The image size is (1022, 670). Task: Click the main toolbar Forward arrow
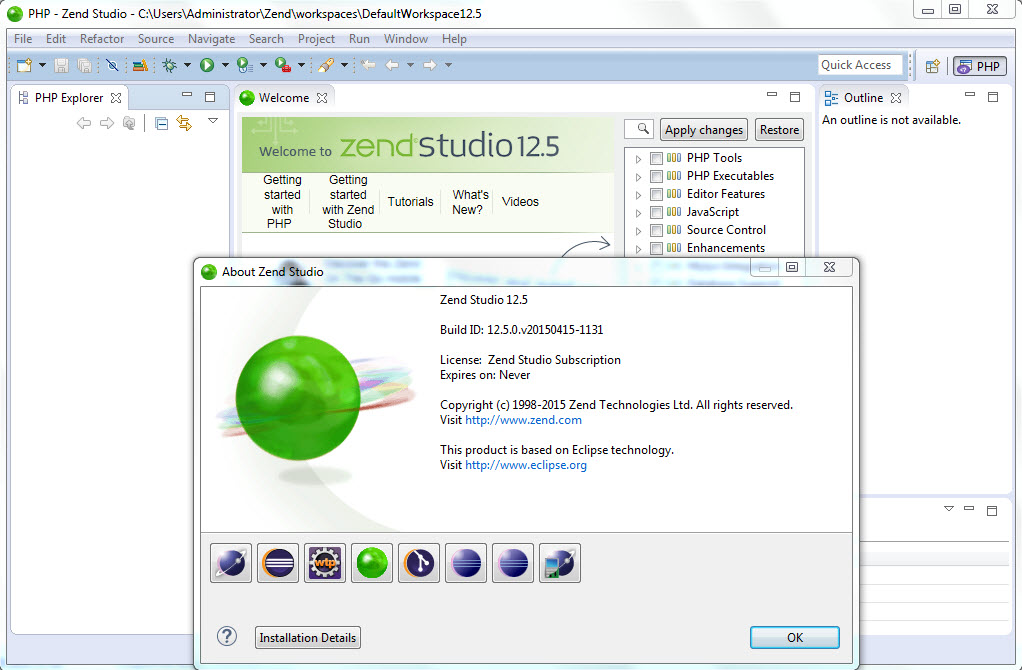(430, 65)
